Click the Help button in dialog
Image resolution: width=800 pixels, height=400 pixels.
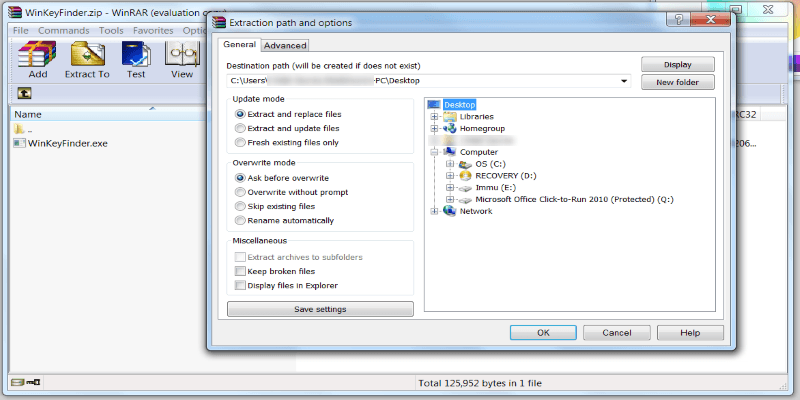pos(690,333)
